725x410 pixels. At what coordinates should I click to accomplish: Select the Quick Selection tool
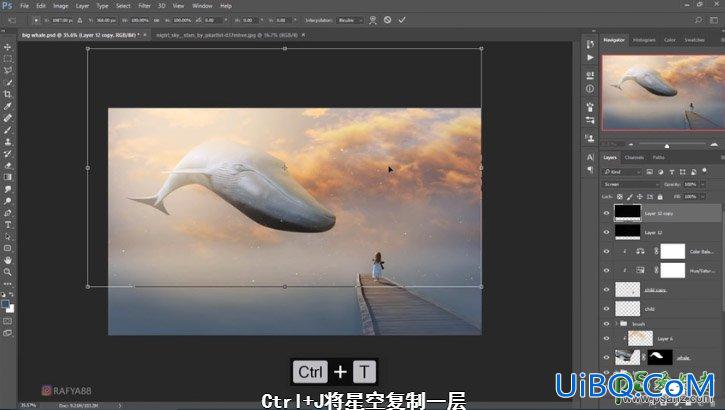[x=7, y=83]
